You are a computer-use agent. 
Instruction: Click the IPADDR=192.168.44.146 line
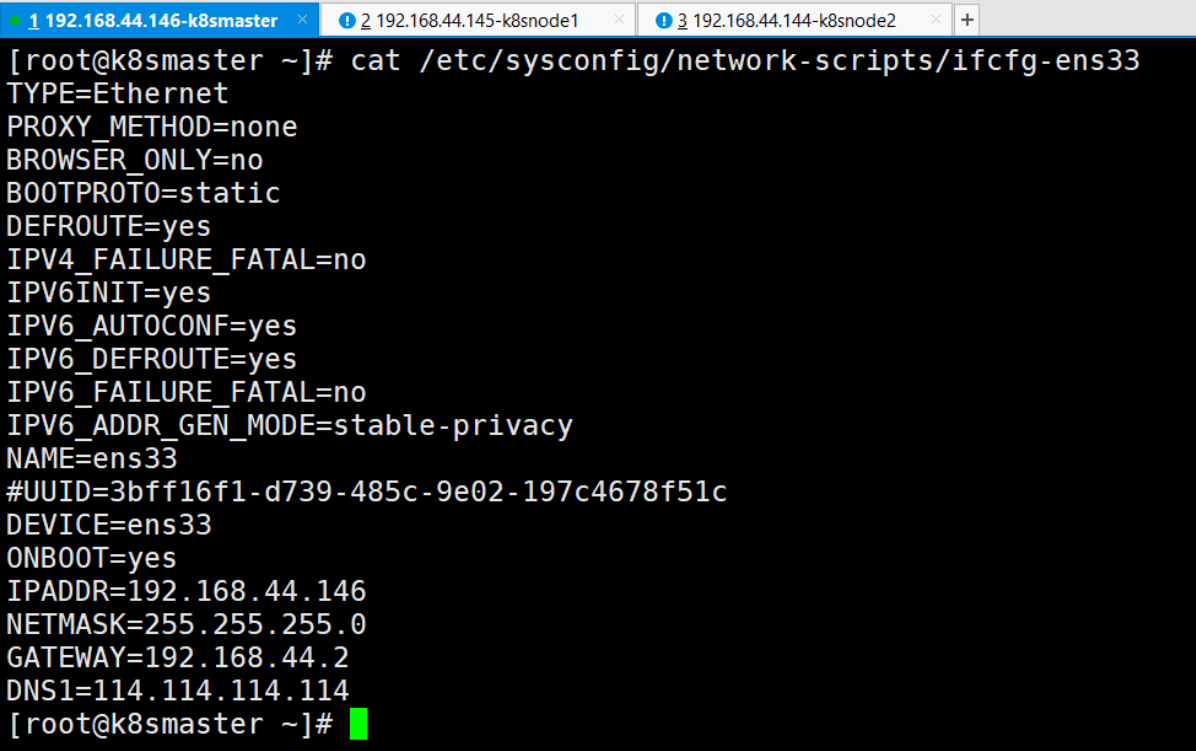click(x=187, y=592)
